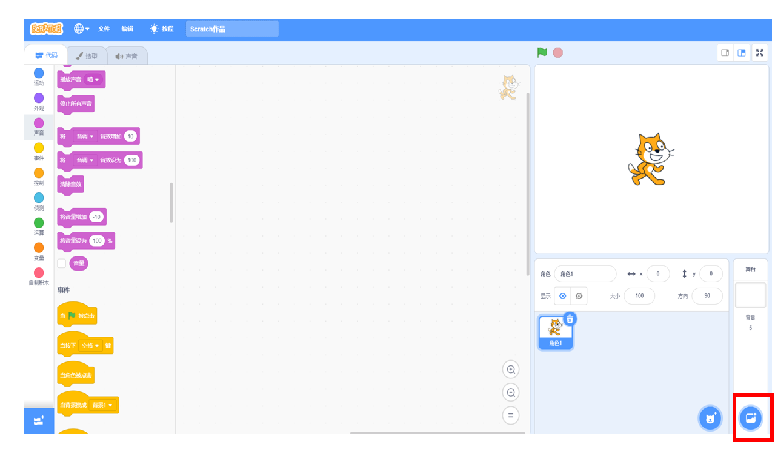
Task: Click the sprite x position field
Action: point(658,274)
